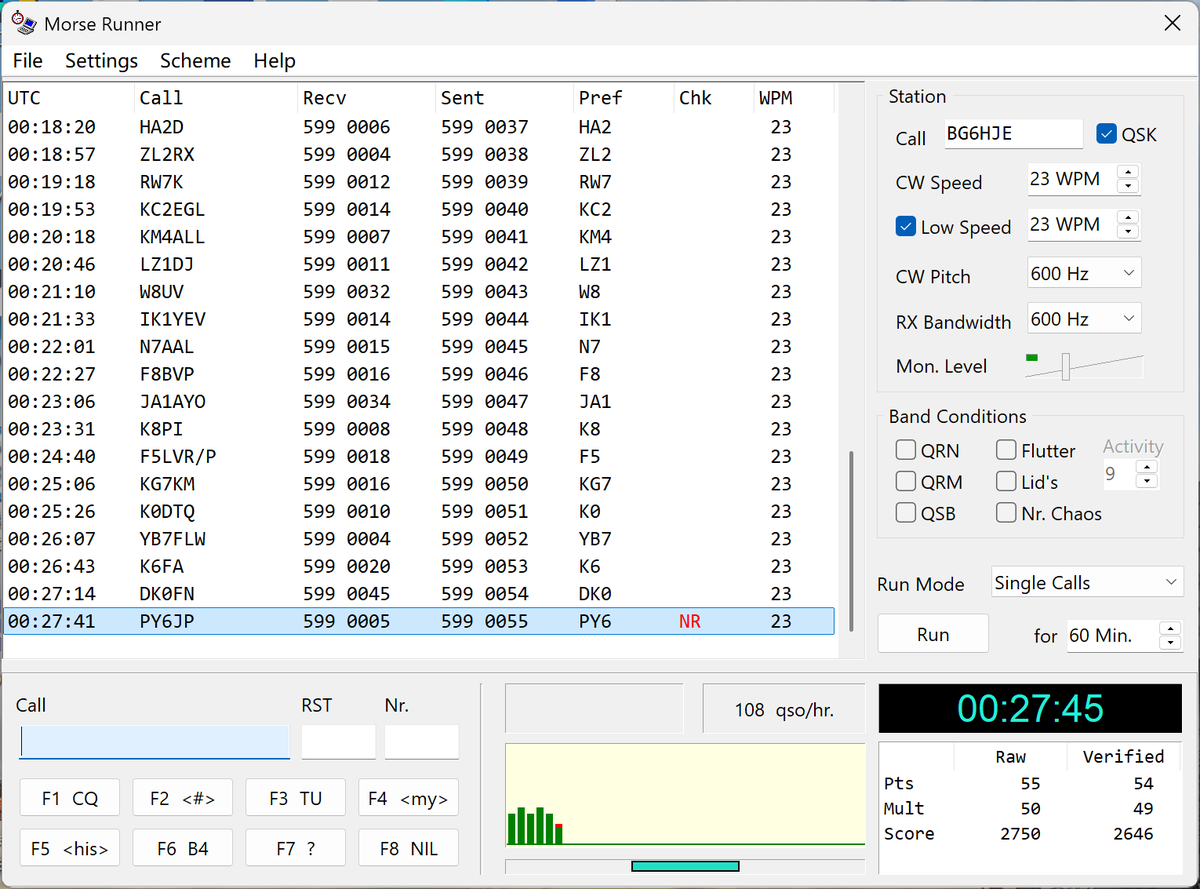This screenshot has width=1200, height=889.
Task: Click the Recv column header
Action: point(367,98)
